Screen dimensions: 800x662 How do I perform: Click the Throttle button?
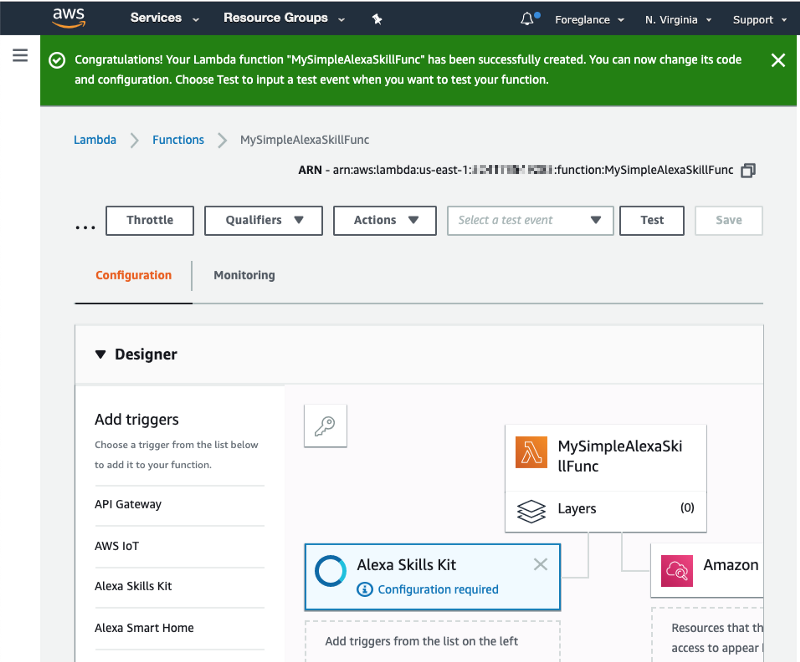(x=149, y=220)
